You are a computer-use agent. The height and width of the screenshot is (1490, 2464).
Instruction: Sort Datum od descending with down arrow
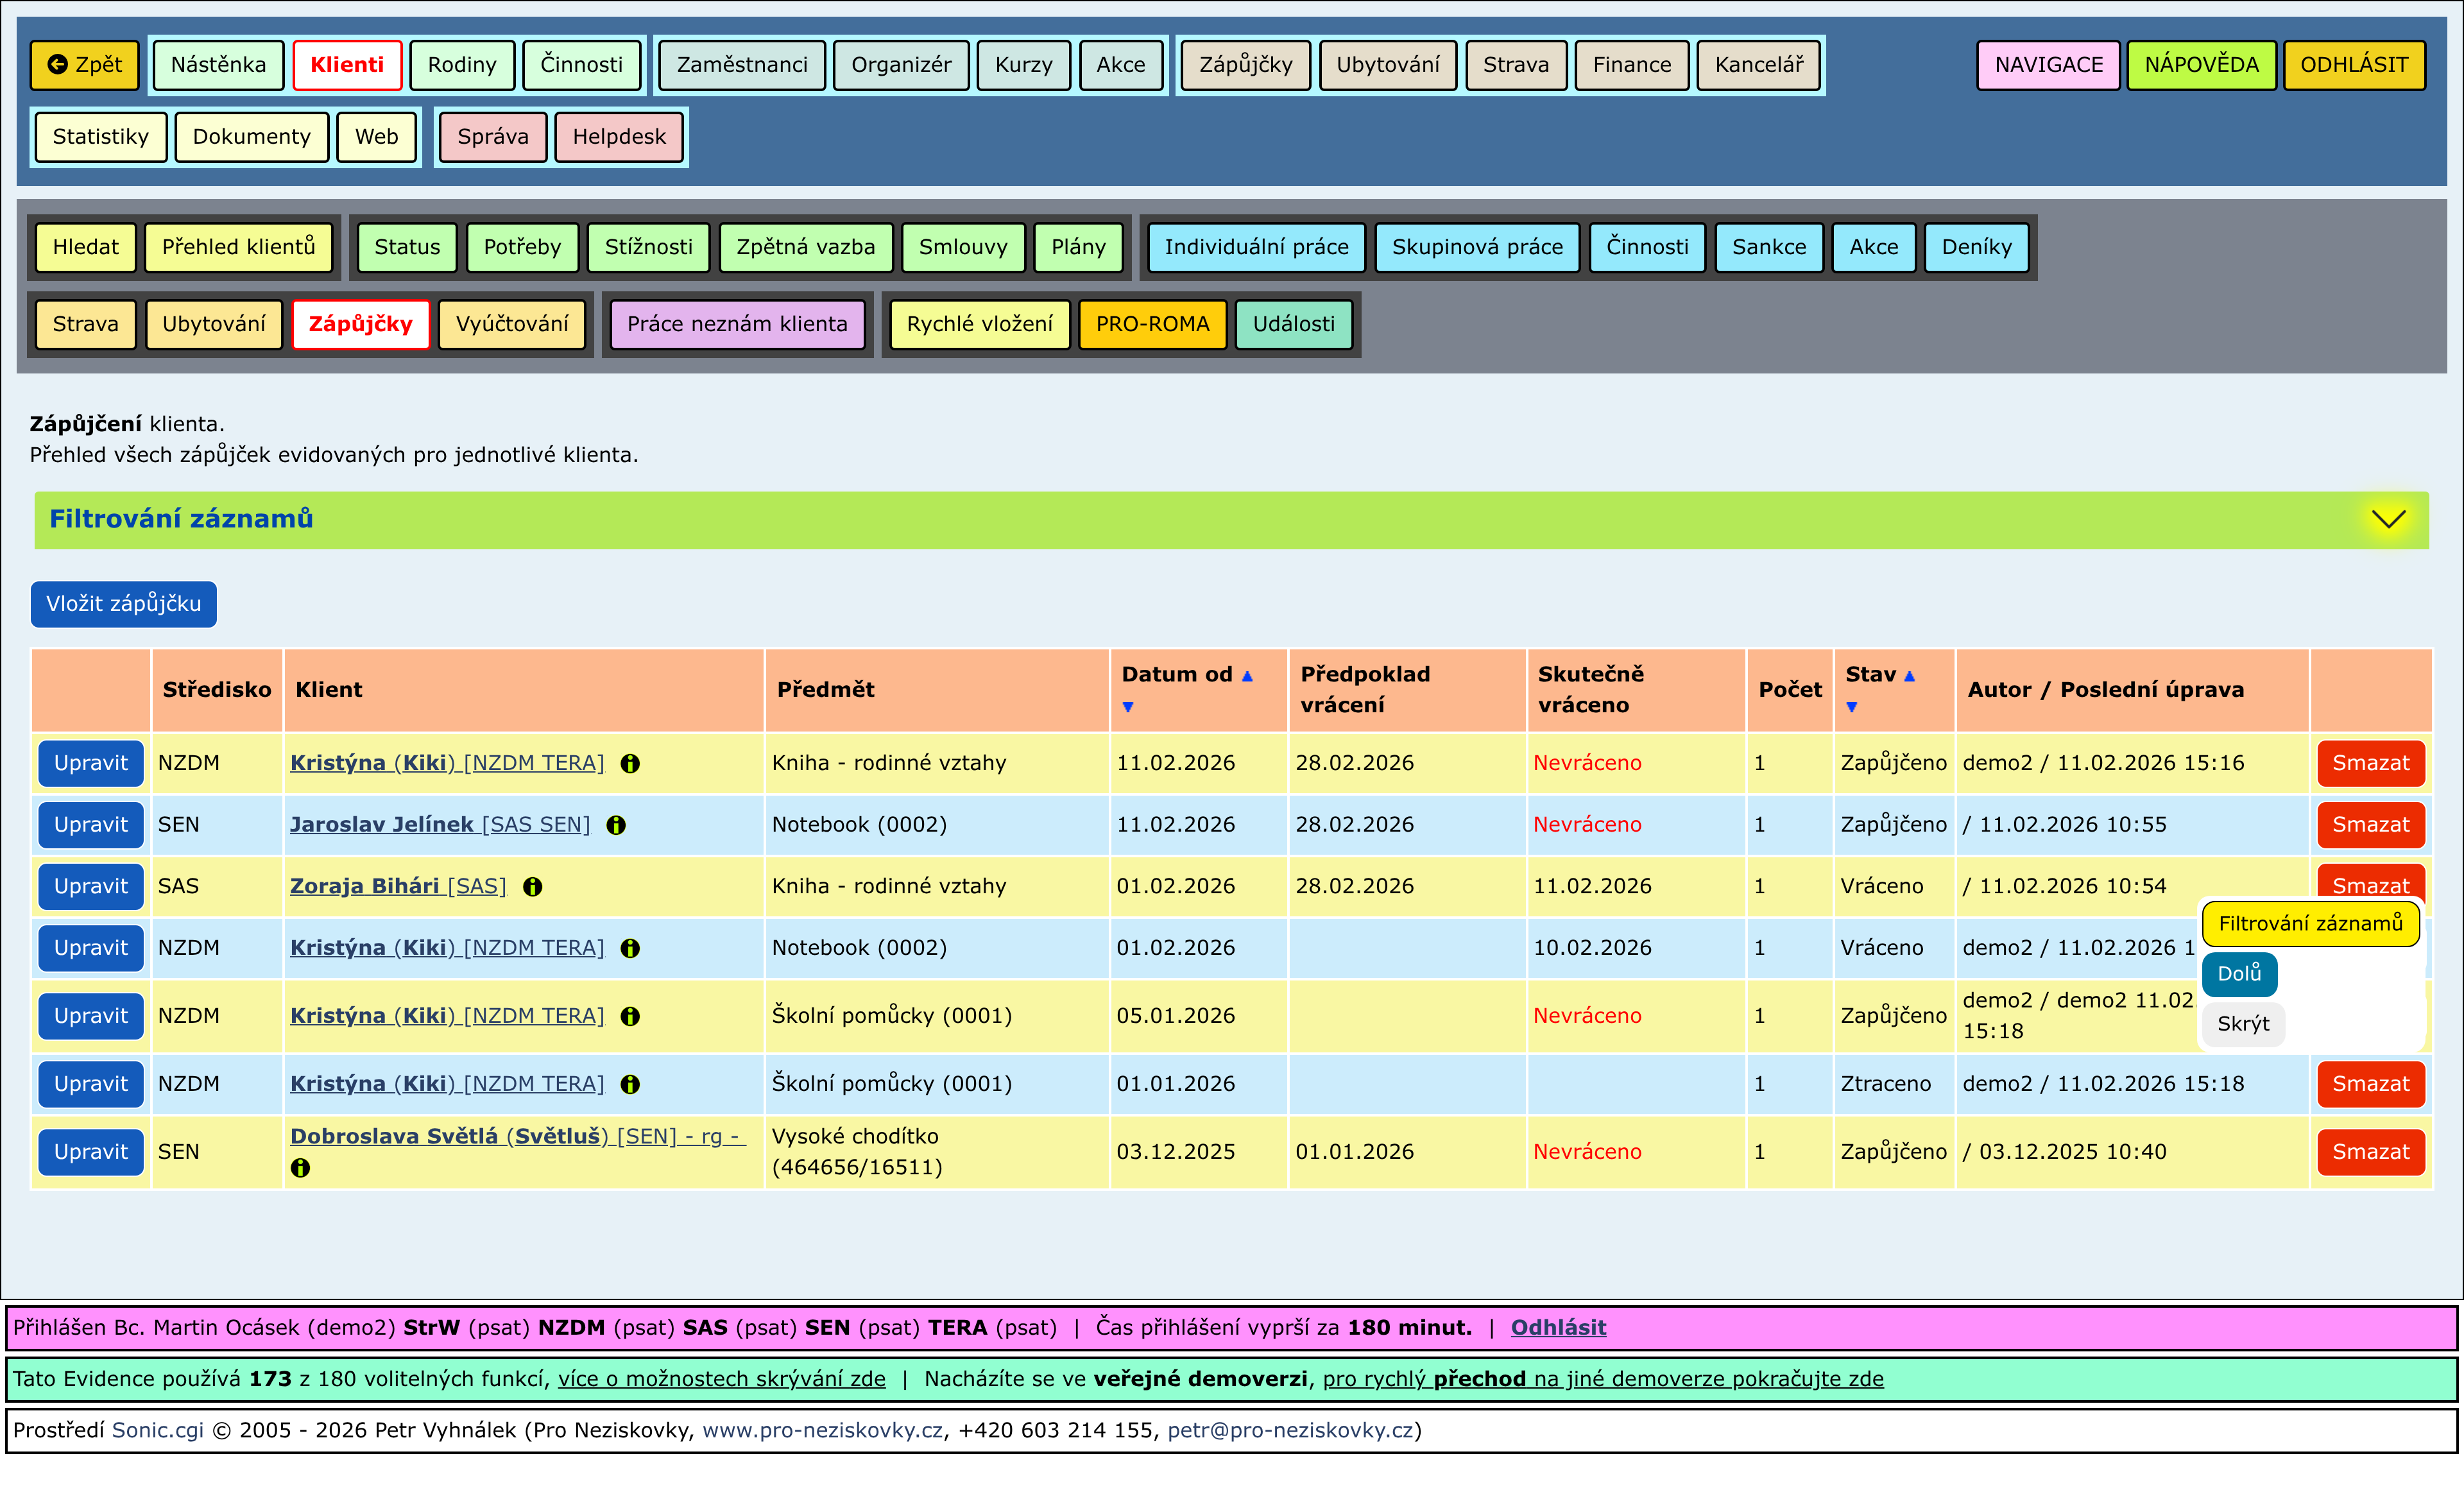1128,707
